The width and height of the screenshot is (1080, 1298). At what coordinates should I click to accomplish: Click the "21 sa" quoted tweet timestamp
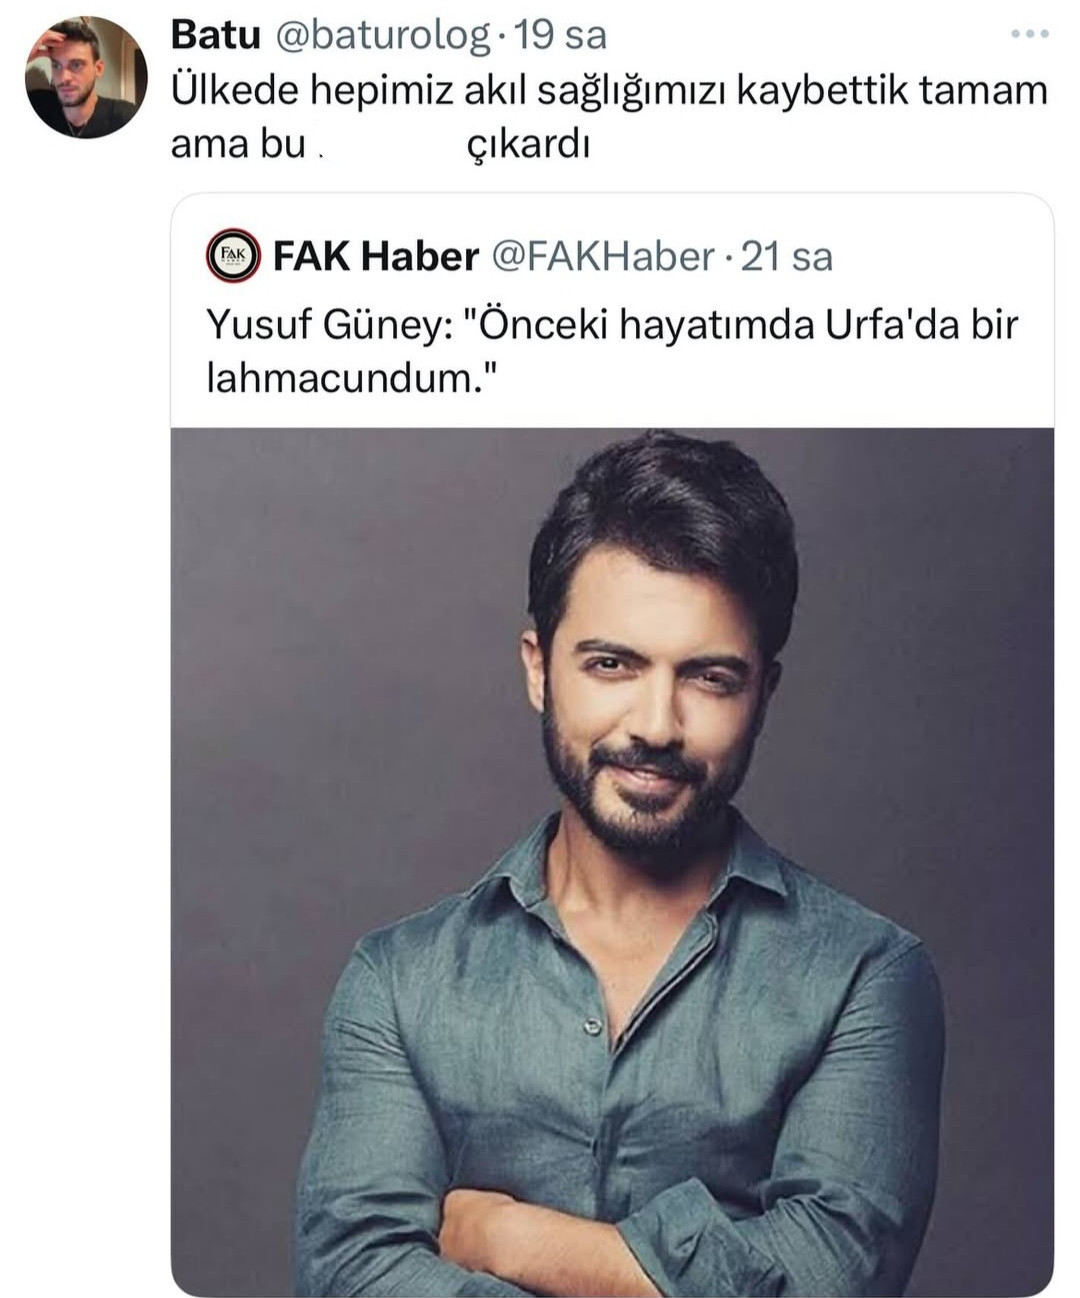786,257
